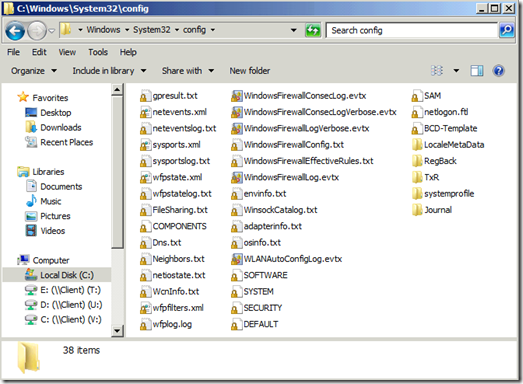Create a New folder
Screen dimensions: 523x384
(x=250, y=71)
